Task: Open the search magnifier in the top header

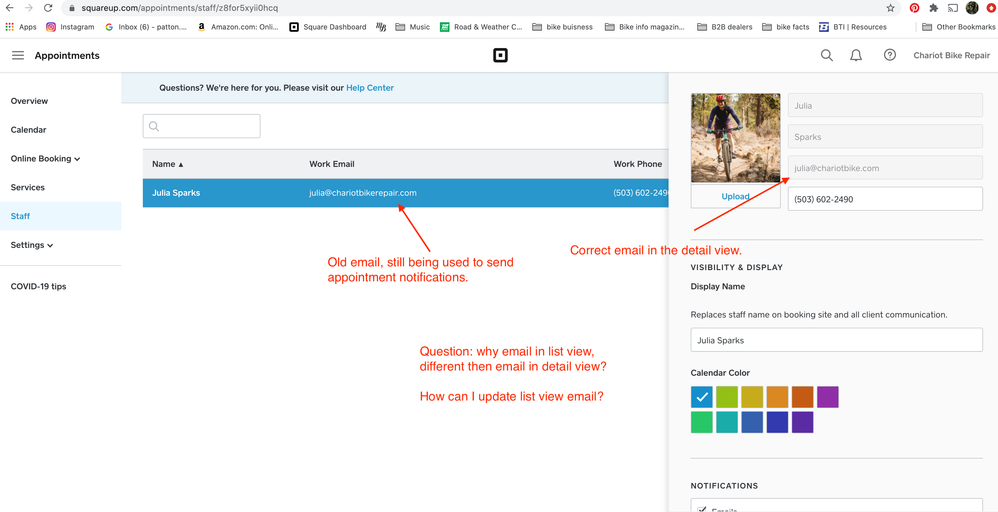Action: point(826,55)
